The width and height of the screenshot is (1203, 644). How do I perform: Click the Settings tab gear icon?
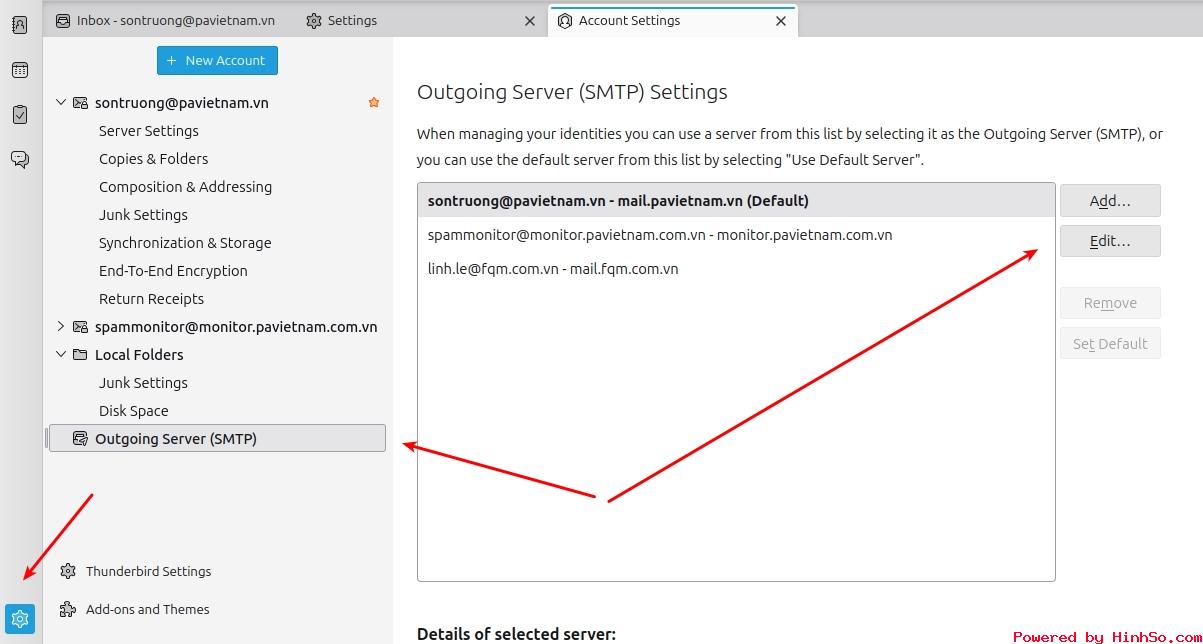(314, 20)
